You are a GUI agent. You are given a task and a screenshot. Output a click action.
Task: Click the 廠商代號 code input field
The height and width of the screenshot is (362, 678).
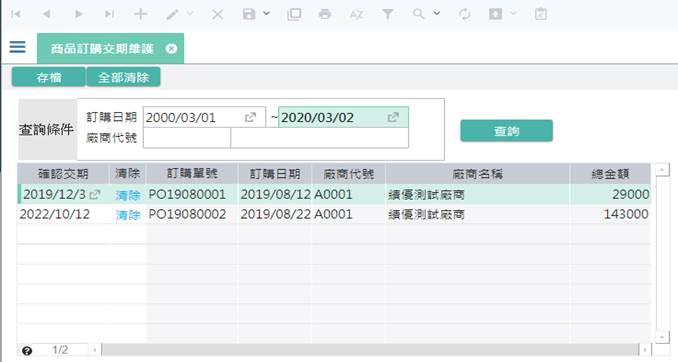click(x=187, y=138)
